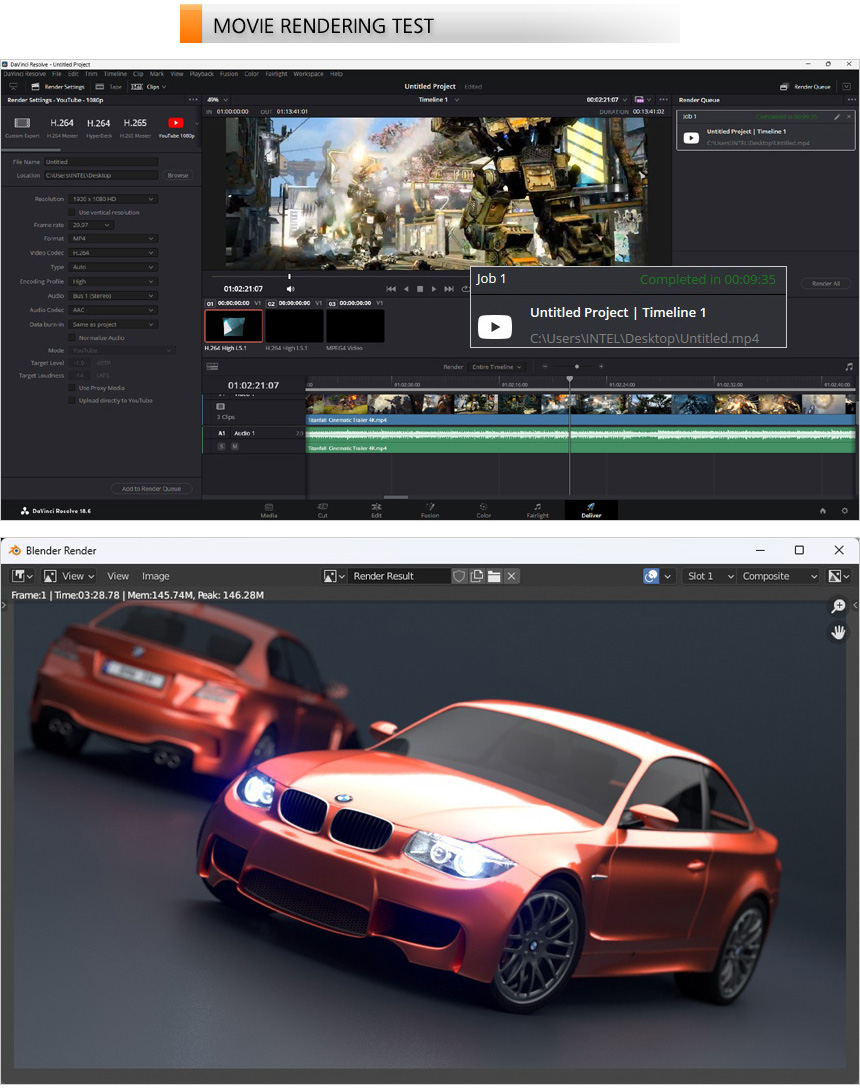Switch to the Edit page

376,510
